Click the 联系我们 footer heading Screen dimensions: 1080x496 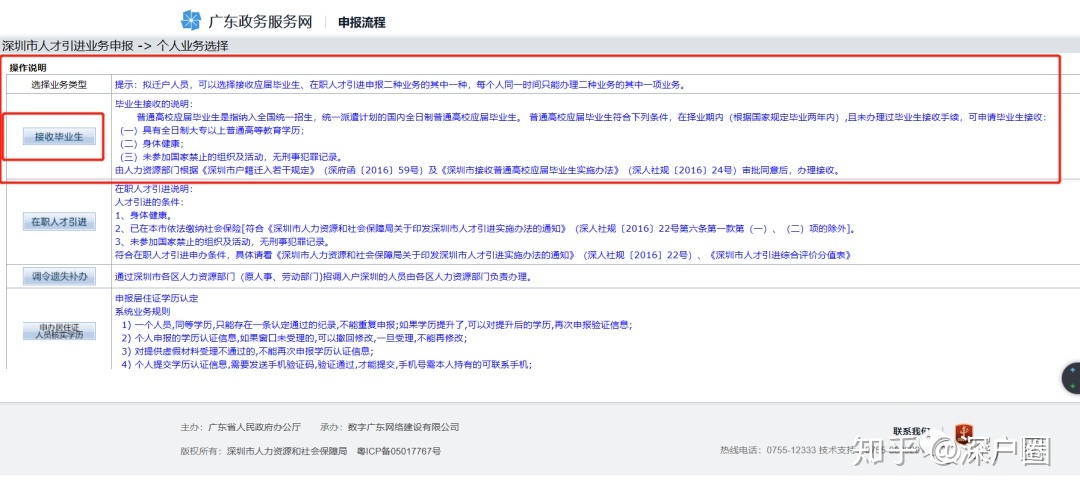pos(912,431)
